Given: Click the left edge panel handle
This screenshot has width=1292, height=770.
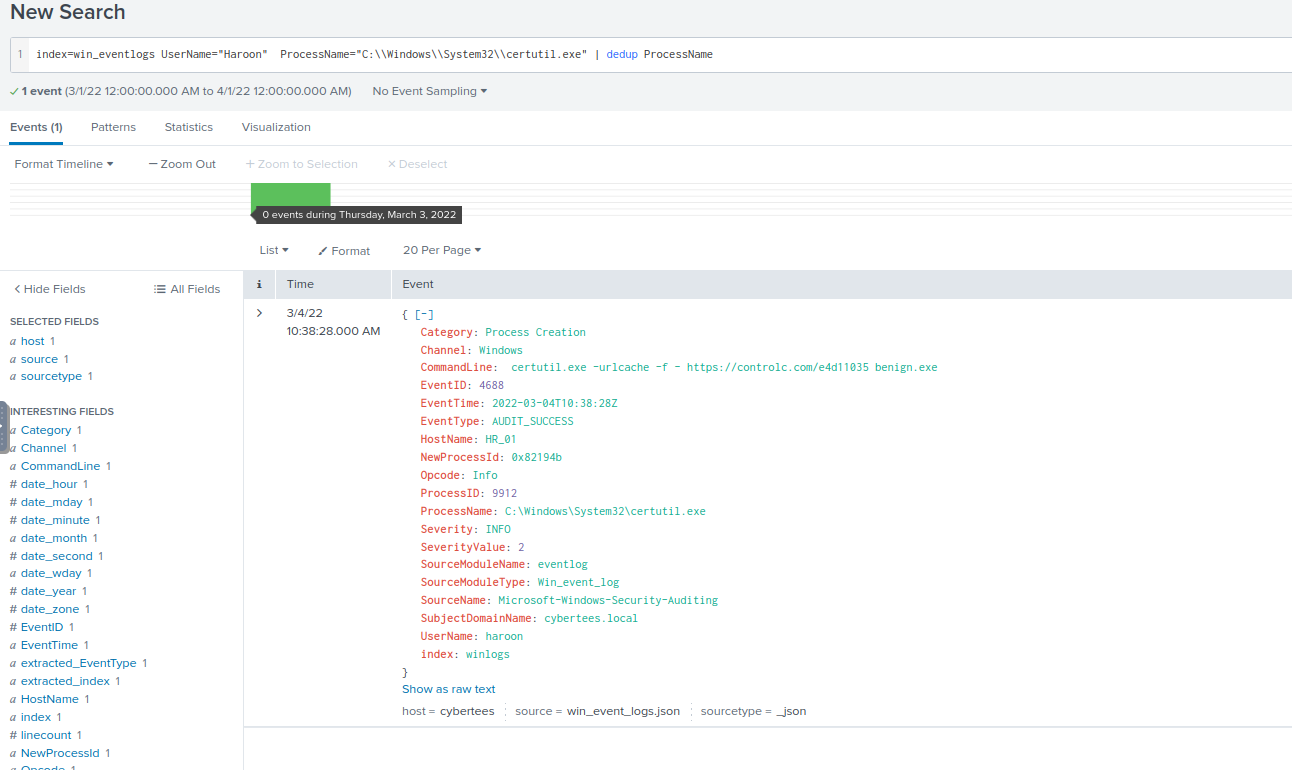Looking at the screenshot, I should (3, 427).
